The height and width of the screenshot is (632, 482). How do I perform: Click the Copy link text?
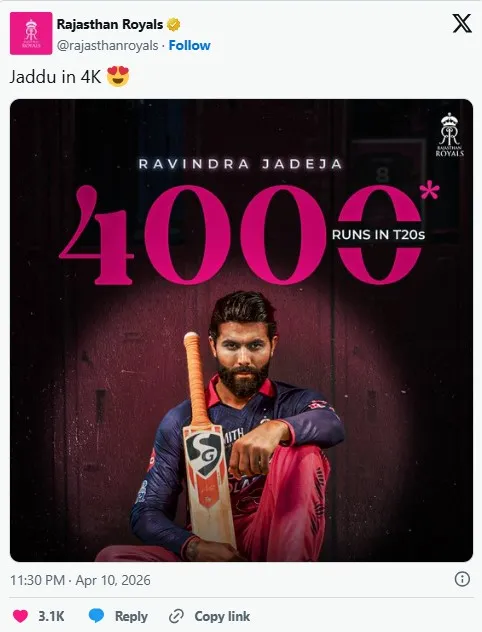pyautogui.click(x=222, y=616)
